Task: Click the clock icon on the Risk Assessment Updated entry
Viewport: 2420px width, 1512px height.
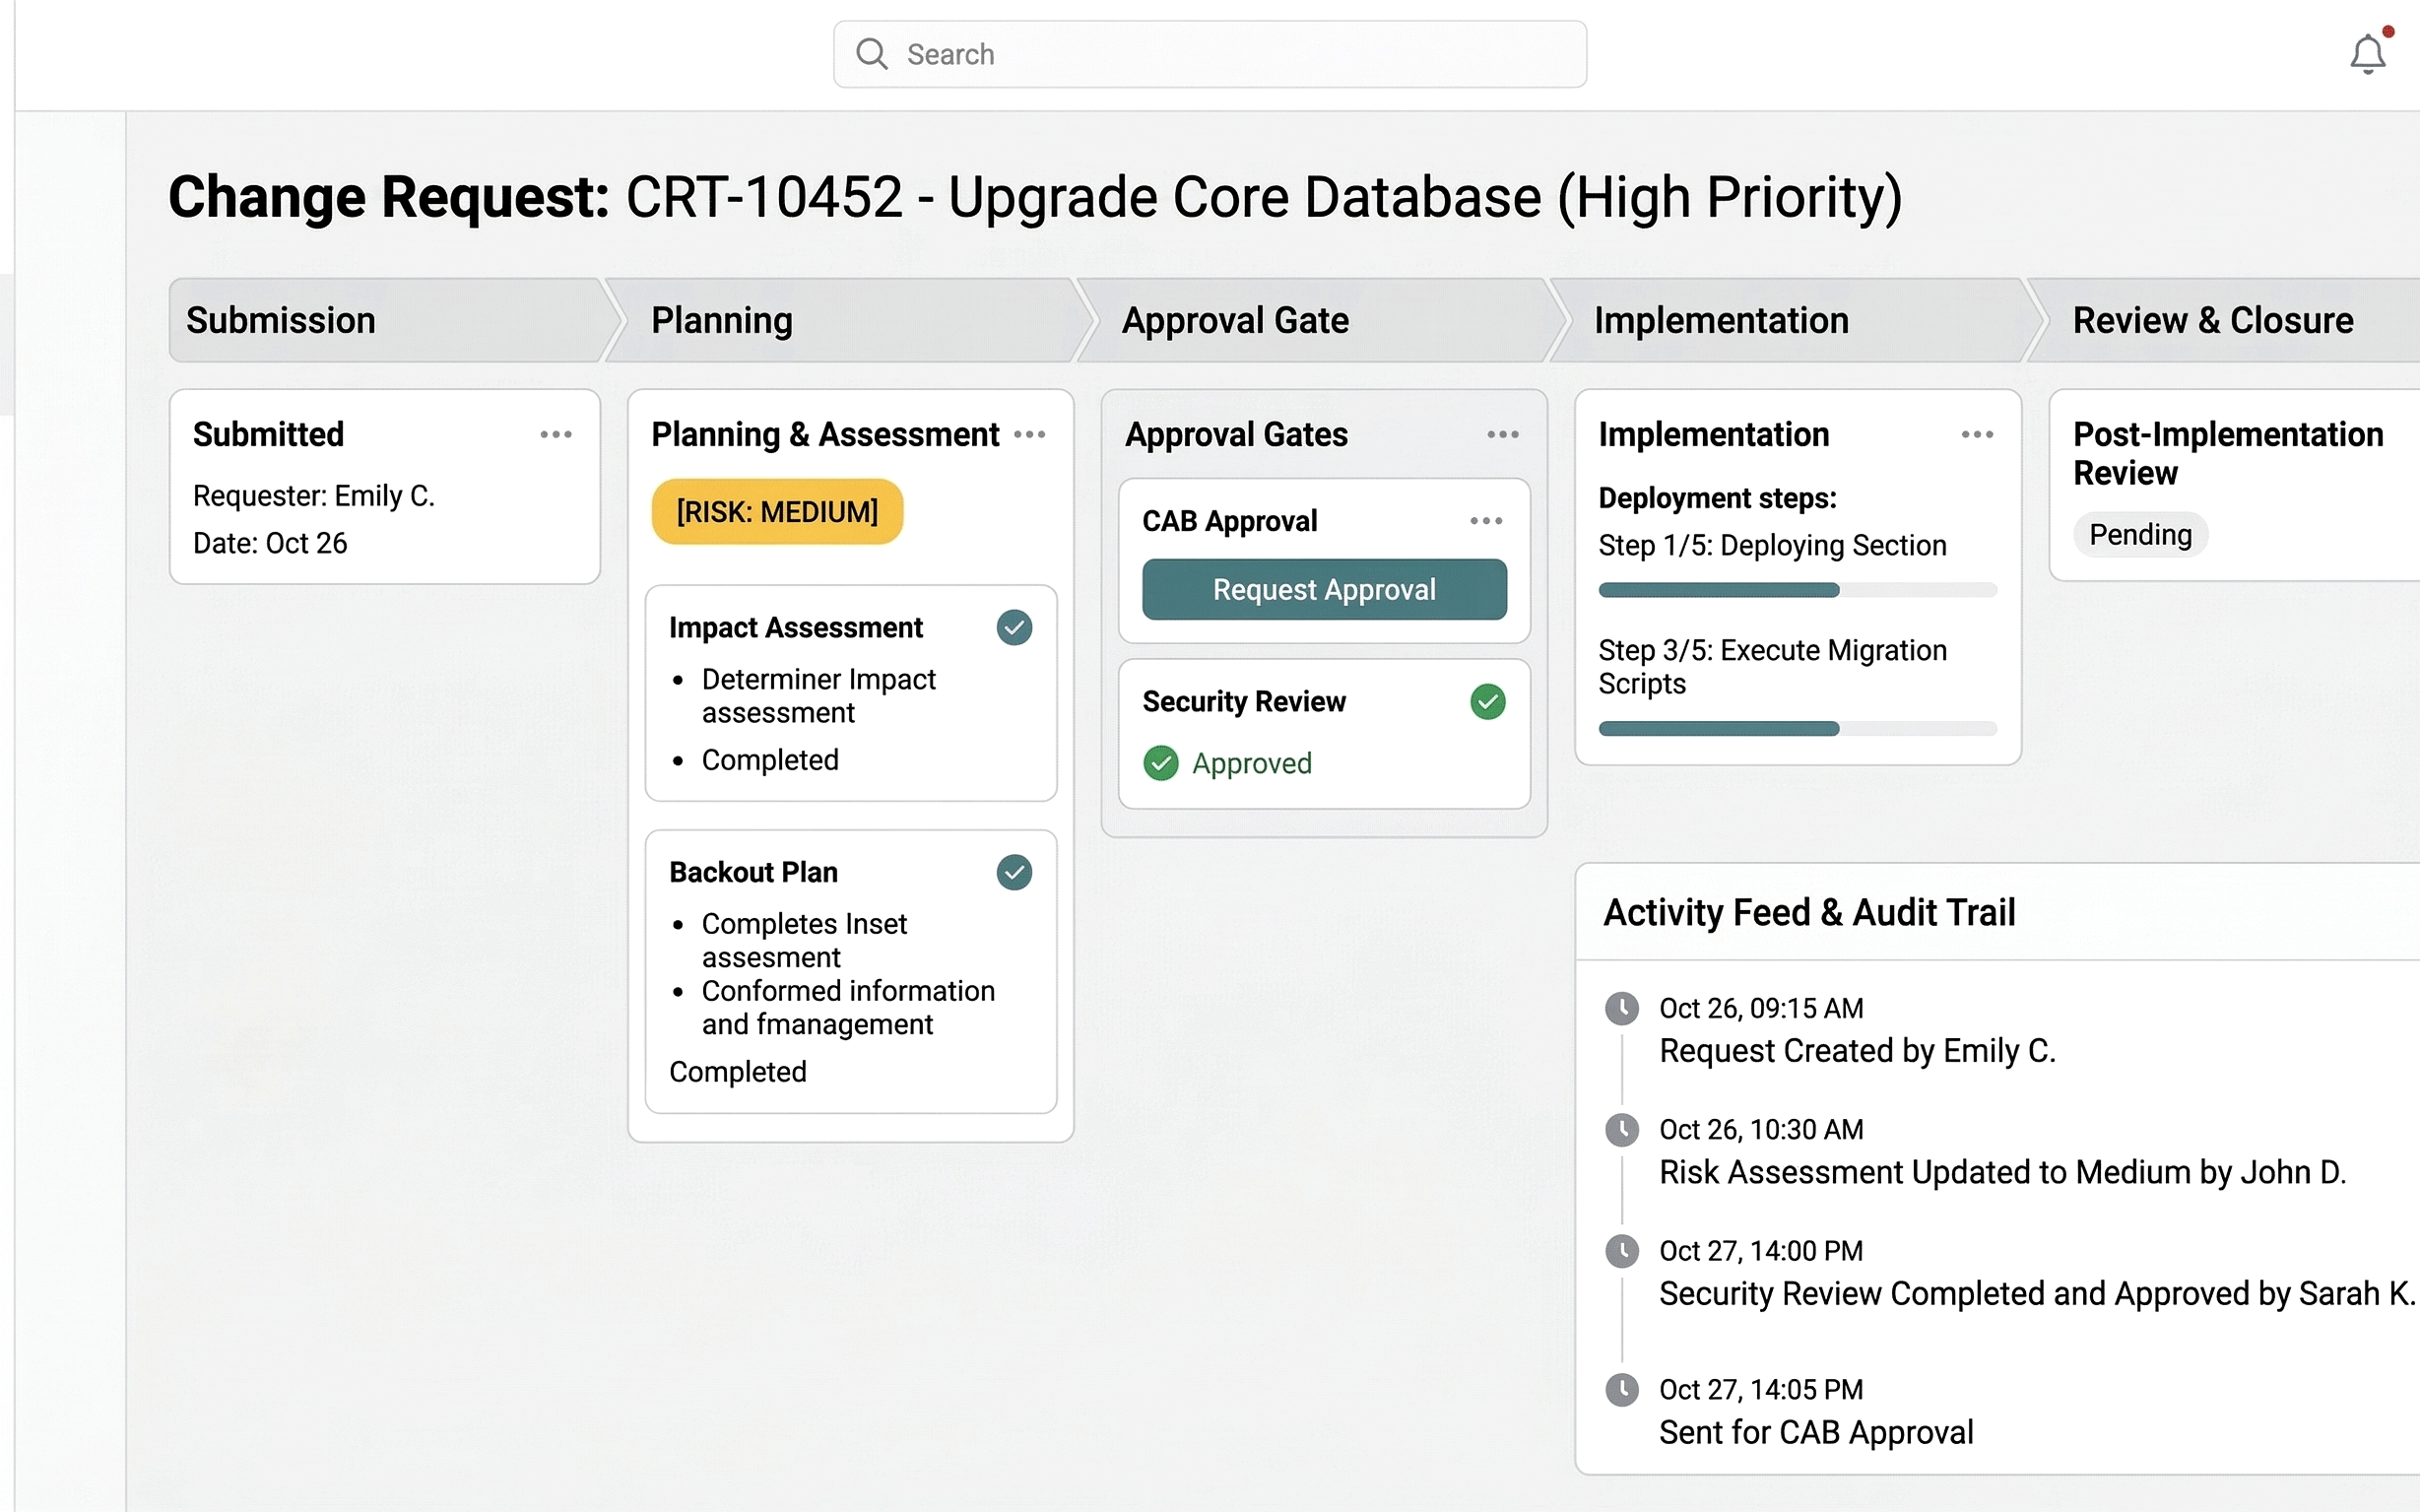Action: [x=1621, y=1130]
